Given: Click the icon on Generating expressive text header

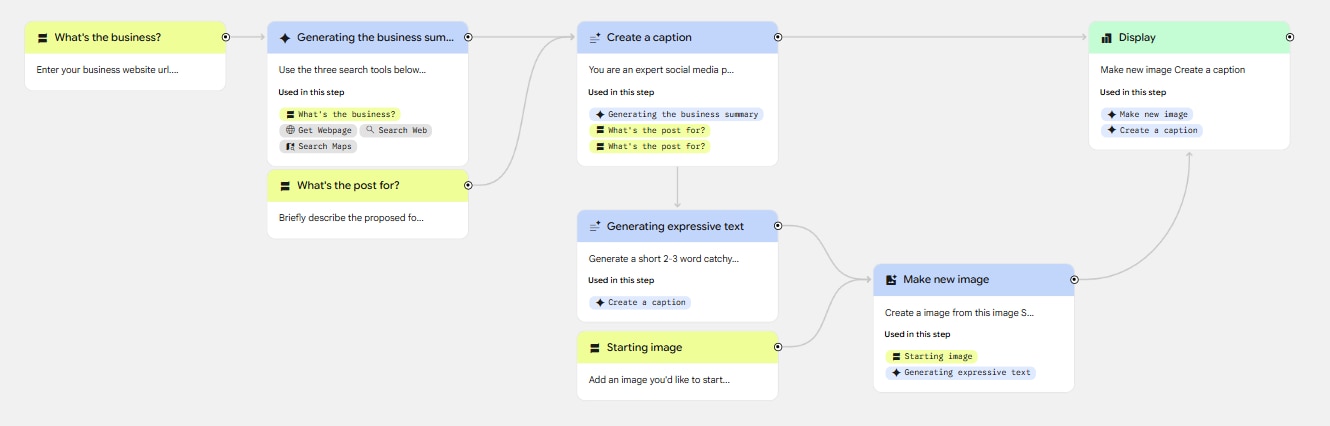Looking at the screenshot, I should click(595, 227).
